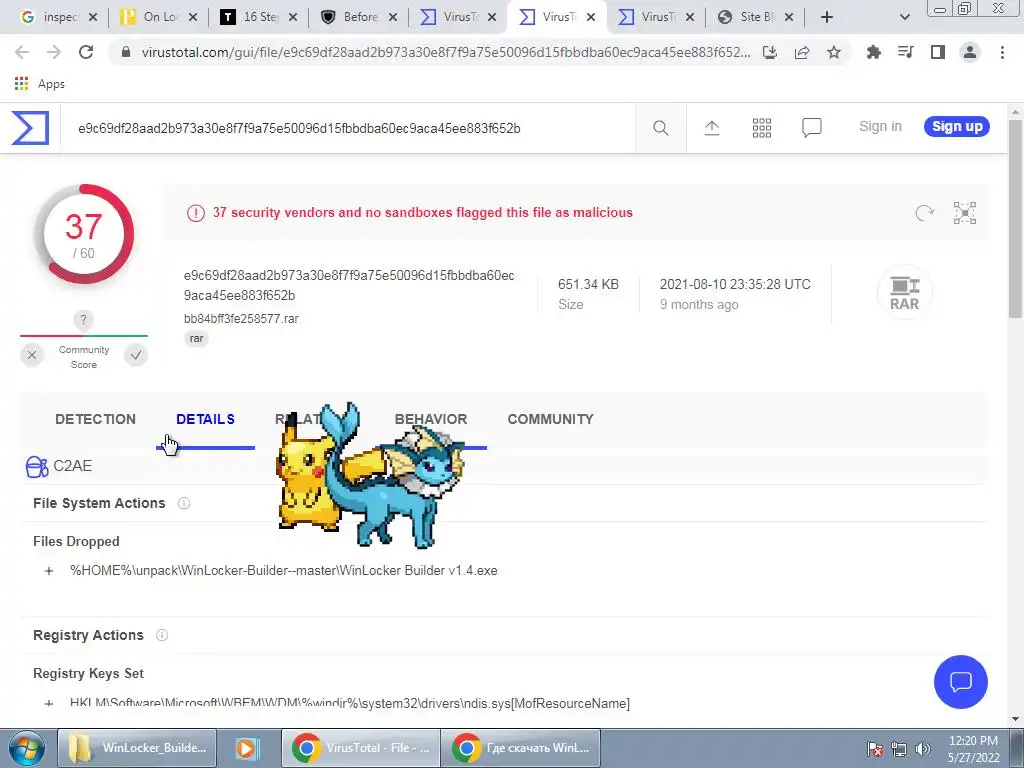Viewport: 1024px width, 768px height.
Task: Toggle Chrome side panel icon
Action: pyautogui.click(x=938, y=52)
